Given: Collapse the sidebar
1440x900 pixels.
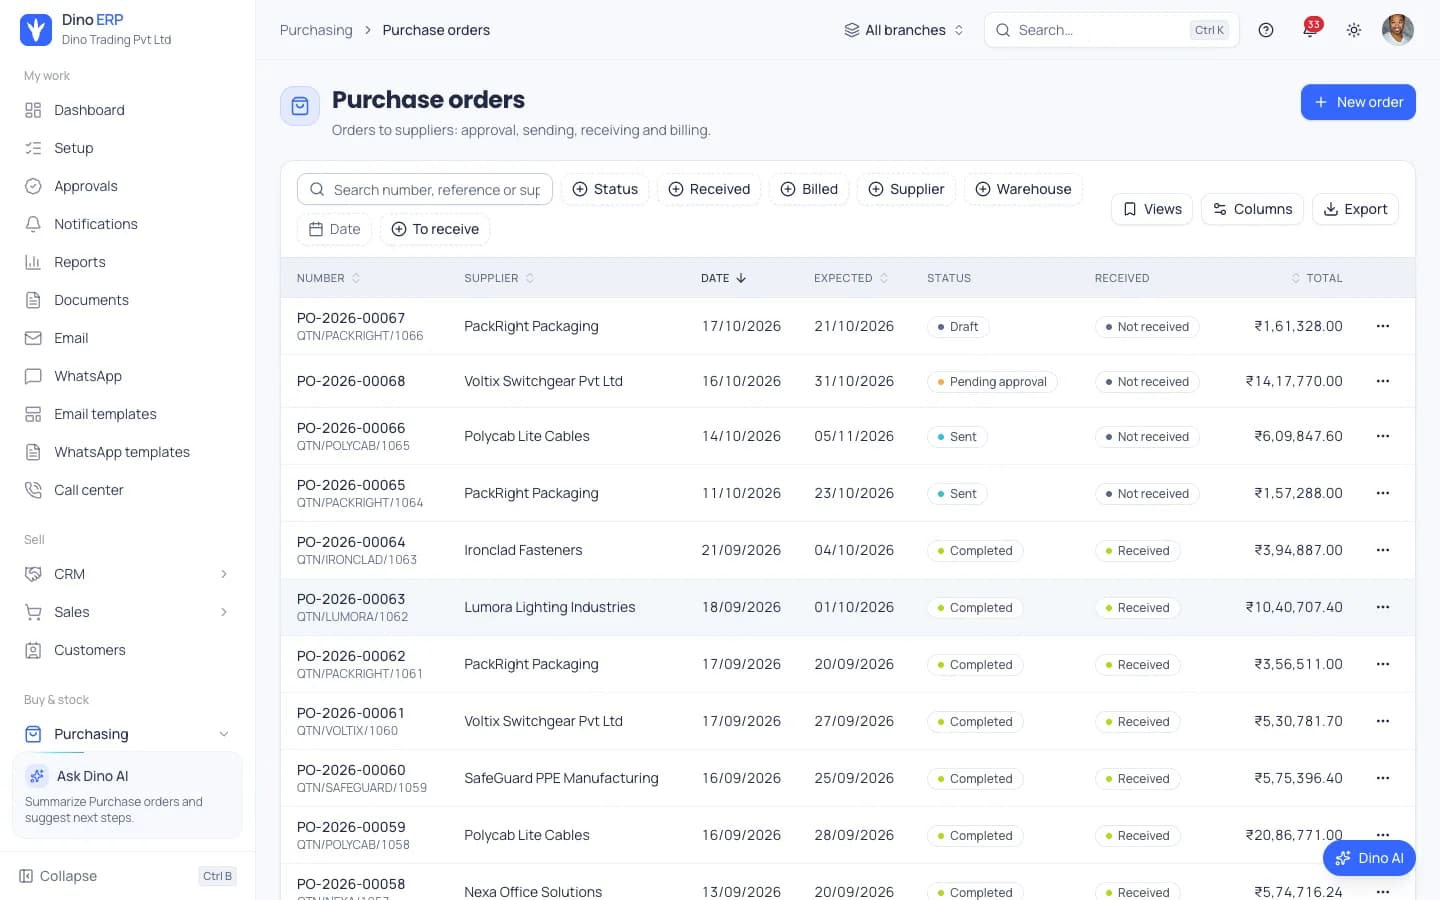Looking at the screenshot, I should (127, 876).
